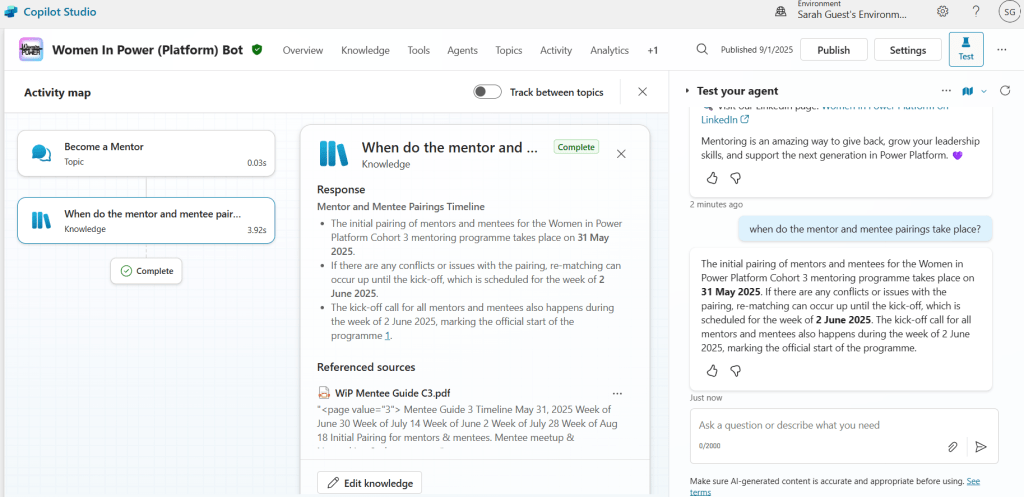The image size is (1024, 497).
Task: Go to the Analytics tab
Action: point(609,50)
